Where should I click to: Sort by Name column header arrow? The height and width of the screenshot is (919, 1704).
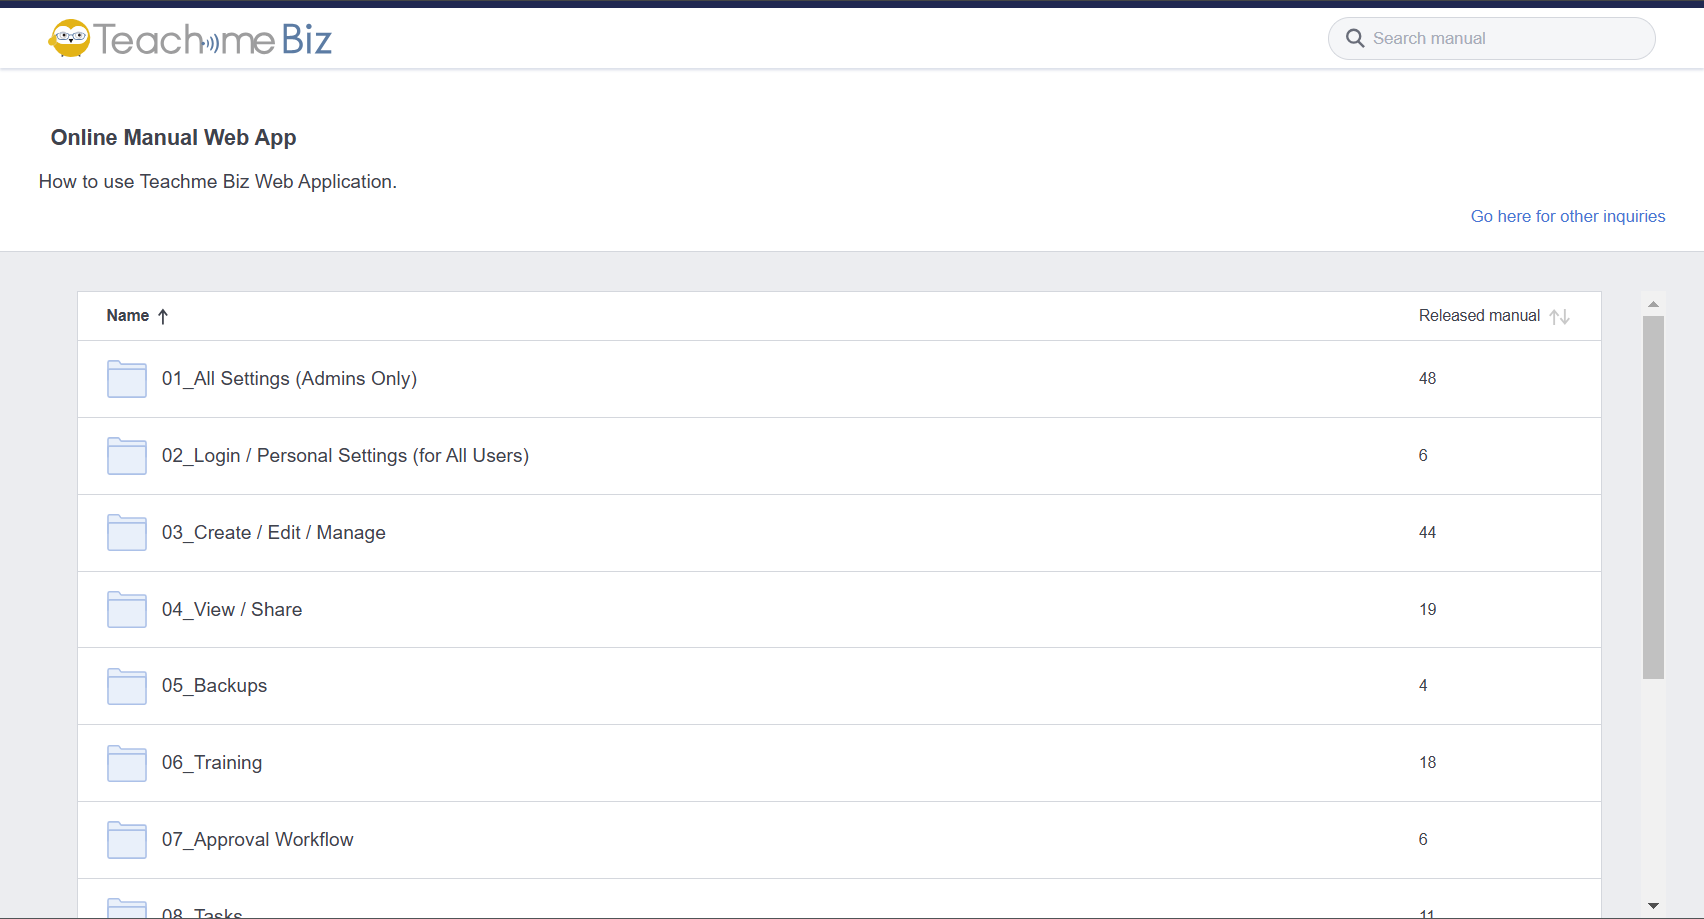click(x=163, y=316)
